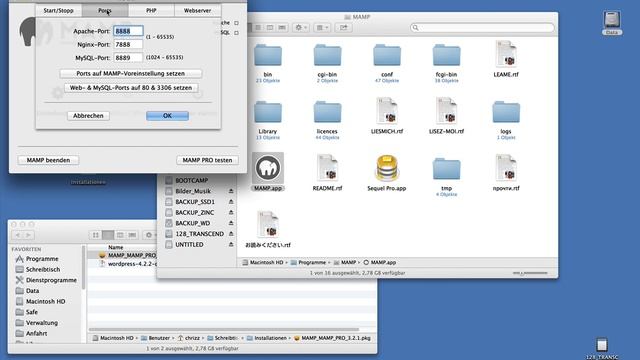Click the horizontal scrollbar in bottom Finder window
640x360 pixels.
click(224, 329)
